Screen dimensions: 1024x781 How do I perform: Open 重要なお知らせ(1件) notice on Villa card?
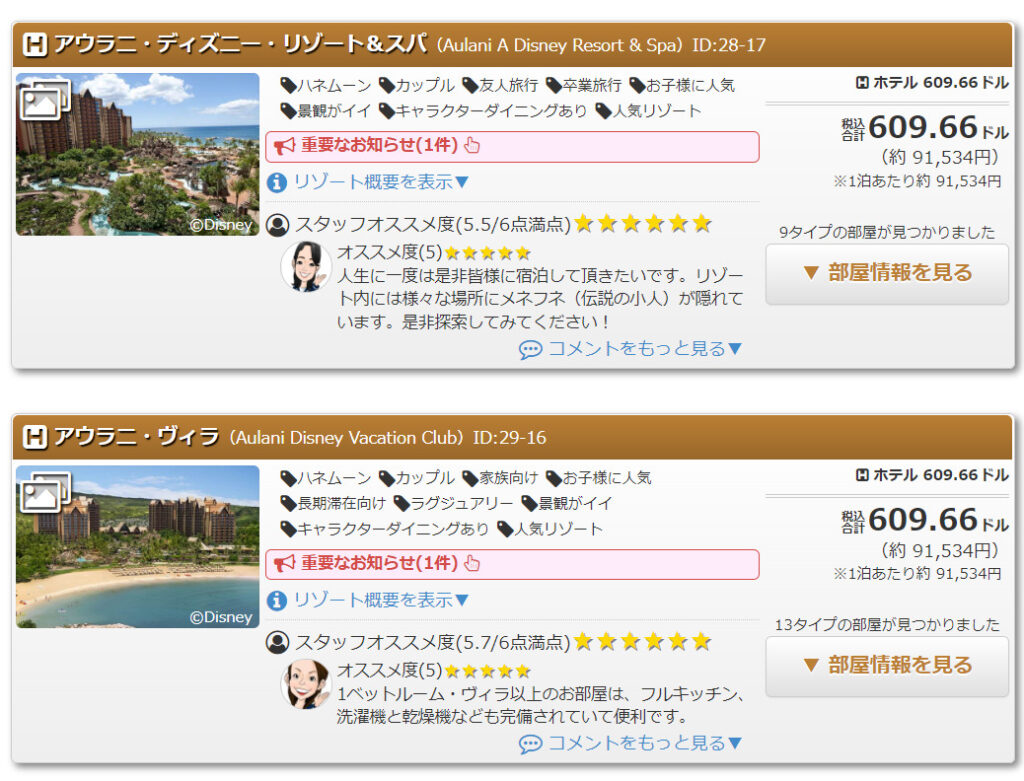512,564
